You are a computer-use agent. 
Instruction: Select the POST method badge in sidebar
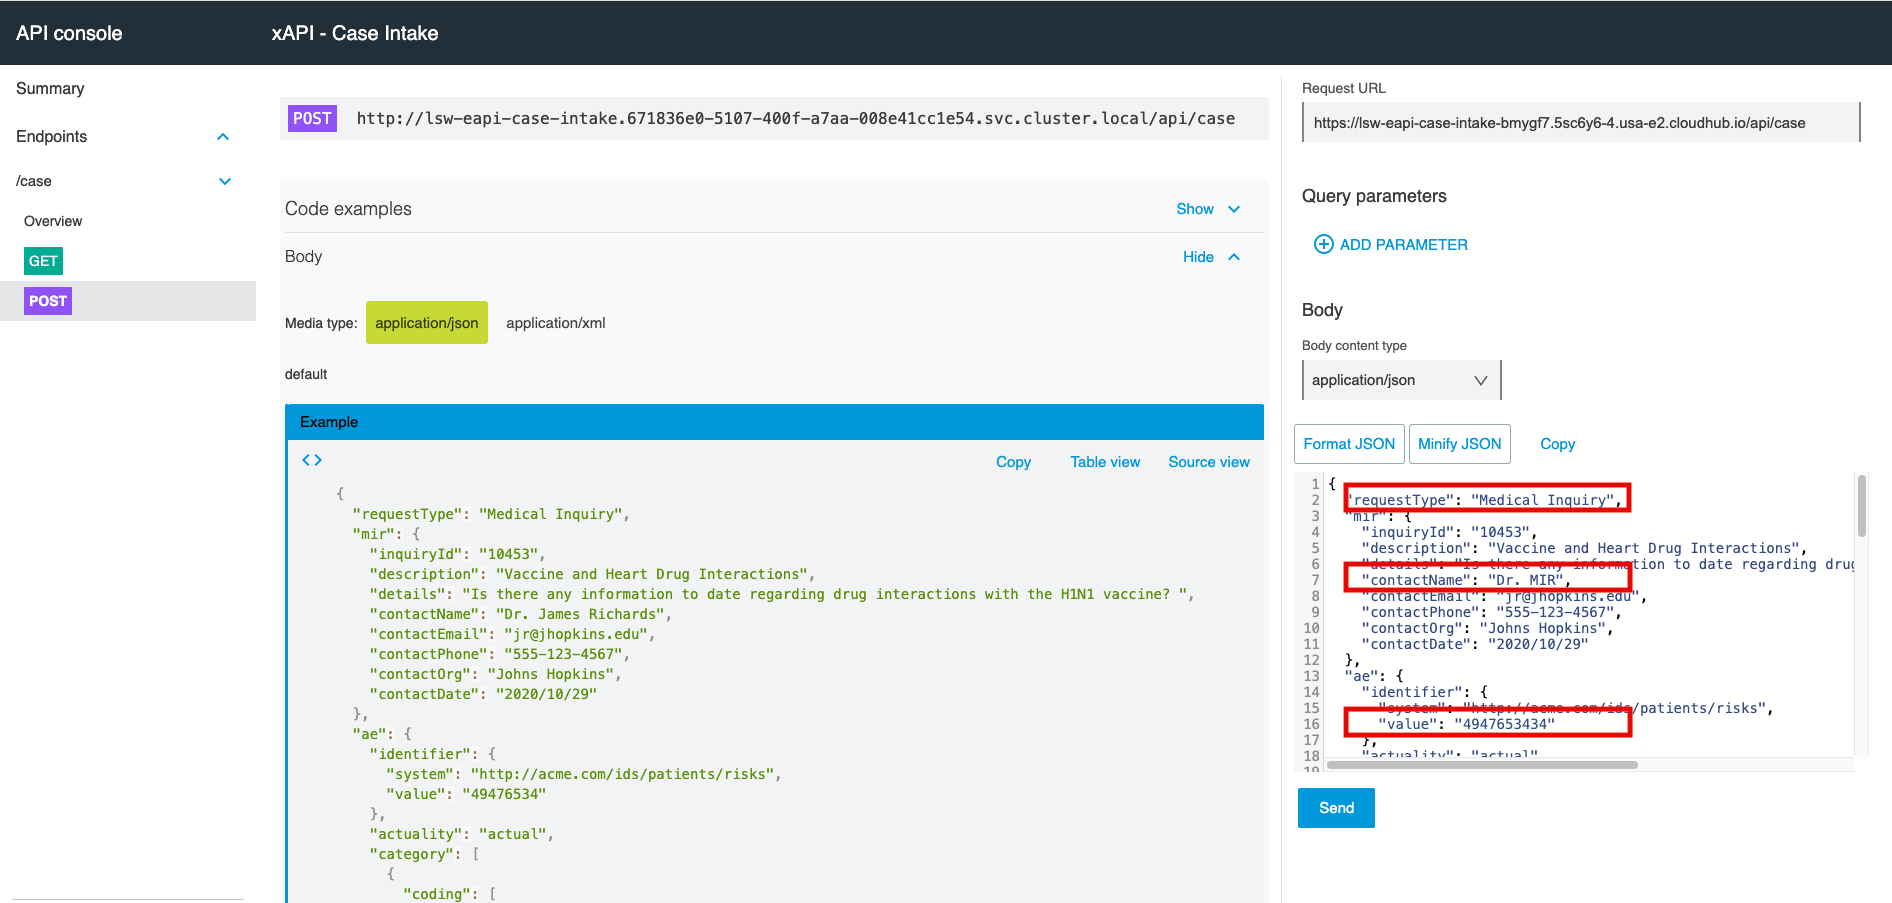[48, 301]
